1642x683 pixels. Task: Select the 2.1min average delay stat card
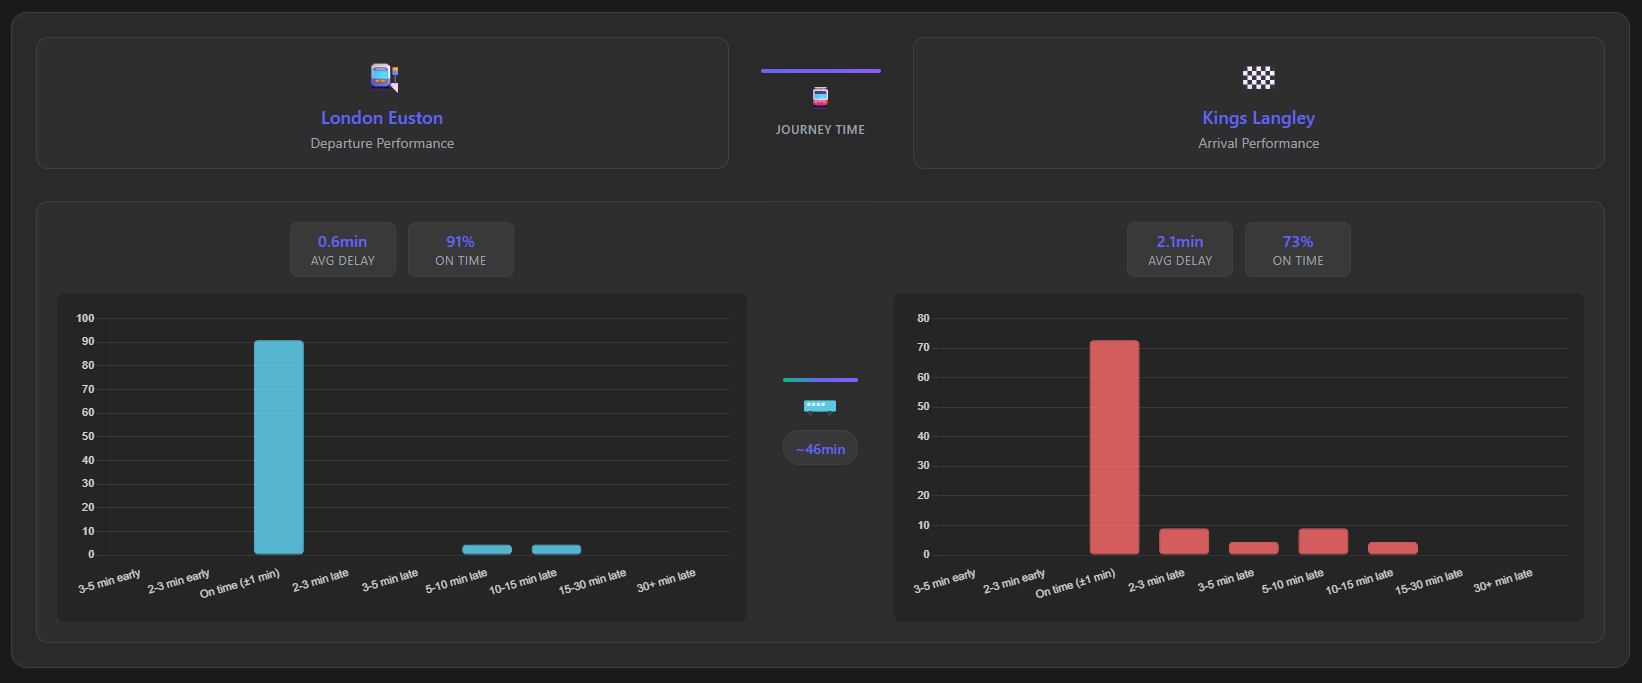click(1179, 250)
